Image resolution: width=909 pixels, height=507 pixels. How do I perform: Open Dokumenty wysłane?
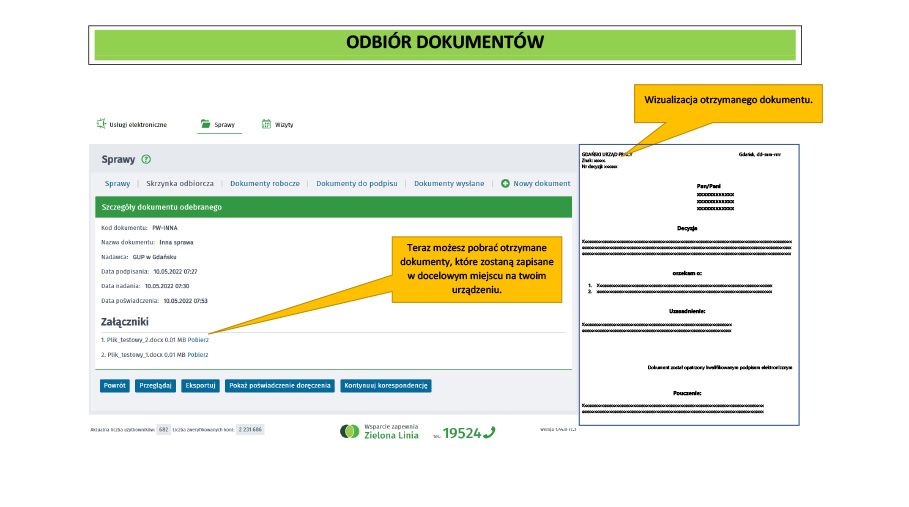pos(449,183)
